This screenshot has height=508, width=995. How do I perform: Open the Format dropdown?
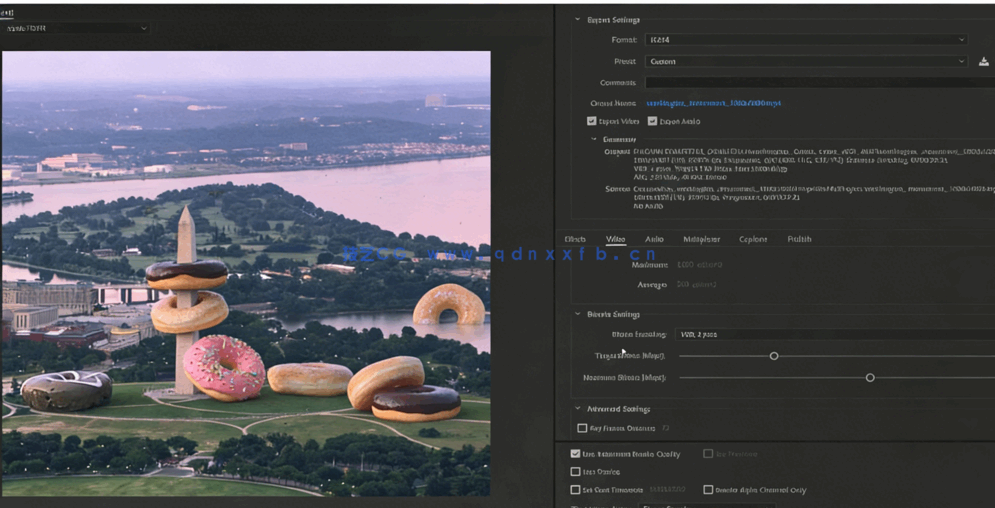coord(806,40)
